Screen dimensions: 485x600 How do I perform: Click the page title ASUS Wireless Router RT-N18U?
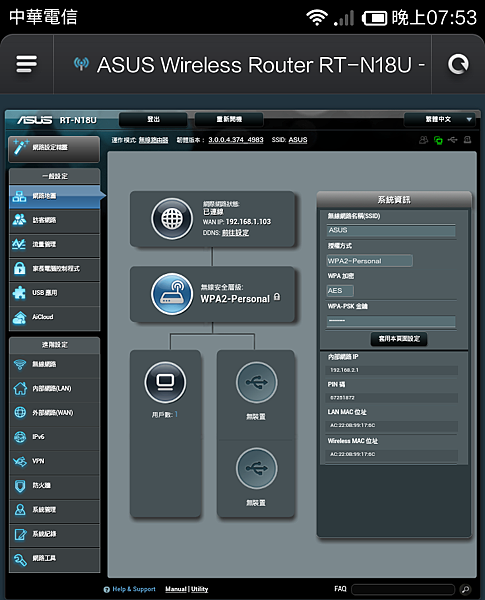pyautogui.click(x=261, y=64)
